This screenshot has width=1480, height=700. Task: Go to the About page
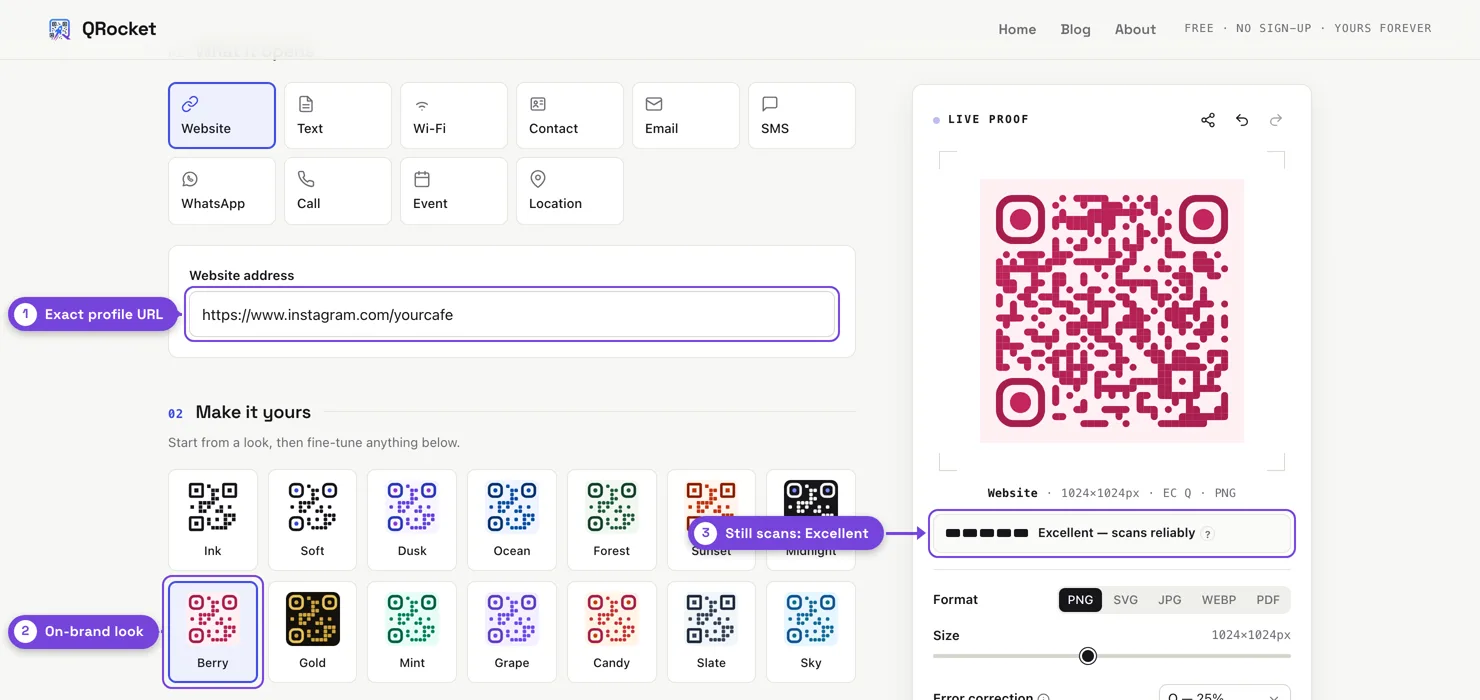coord(1135,29)
